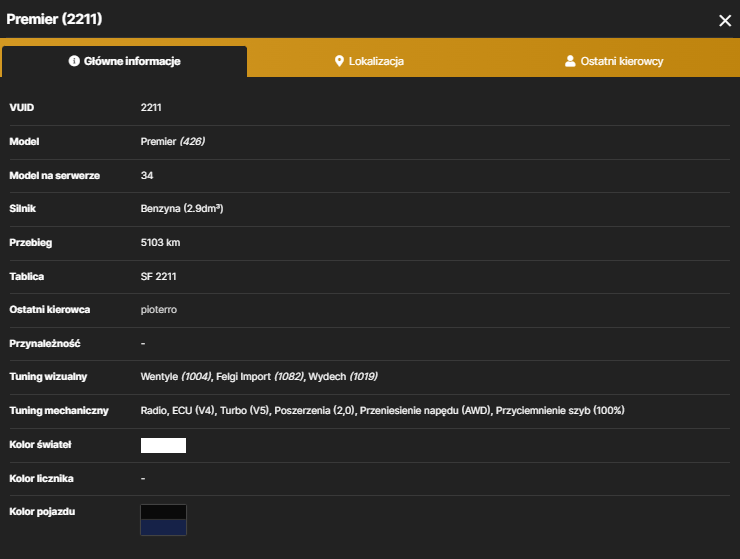Close the Premier (2211) dialog
Screen dimensions: 740x559
725,20
